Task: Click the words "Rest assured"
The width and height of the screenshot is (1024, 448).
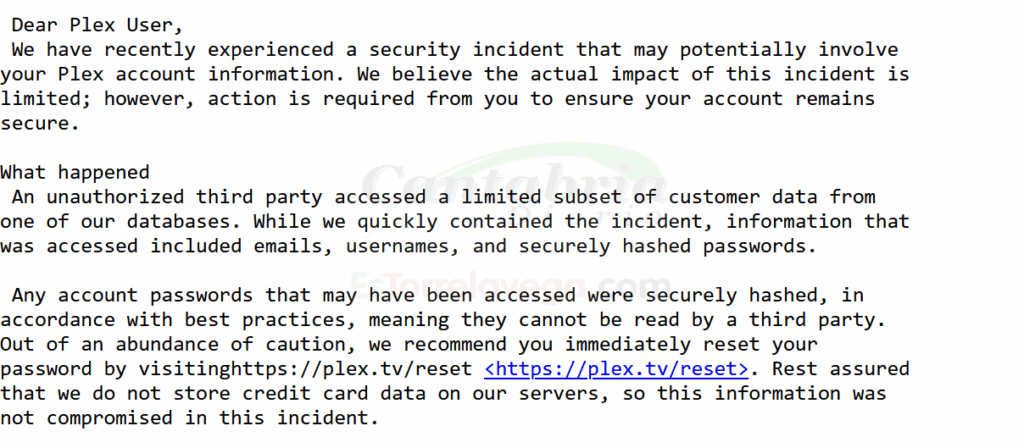Action: click(836, 369)
